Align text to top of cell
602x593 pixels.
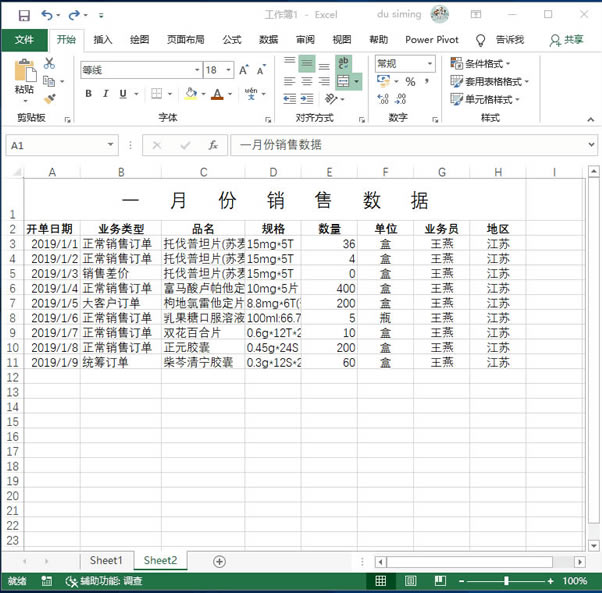click(x=289, y=63)
